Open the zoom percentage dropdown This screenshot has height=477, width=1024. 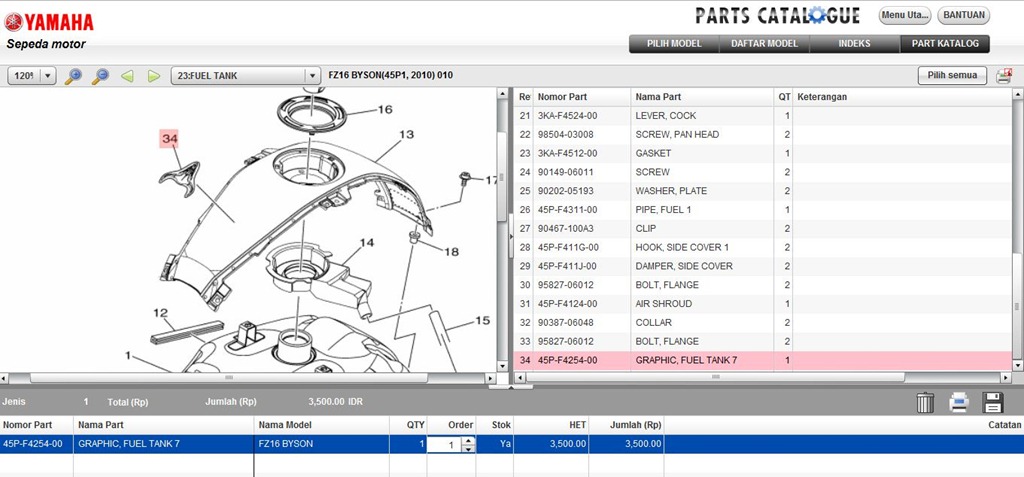click(x=47, y=76)
